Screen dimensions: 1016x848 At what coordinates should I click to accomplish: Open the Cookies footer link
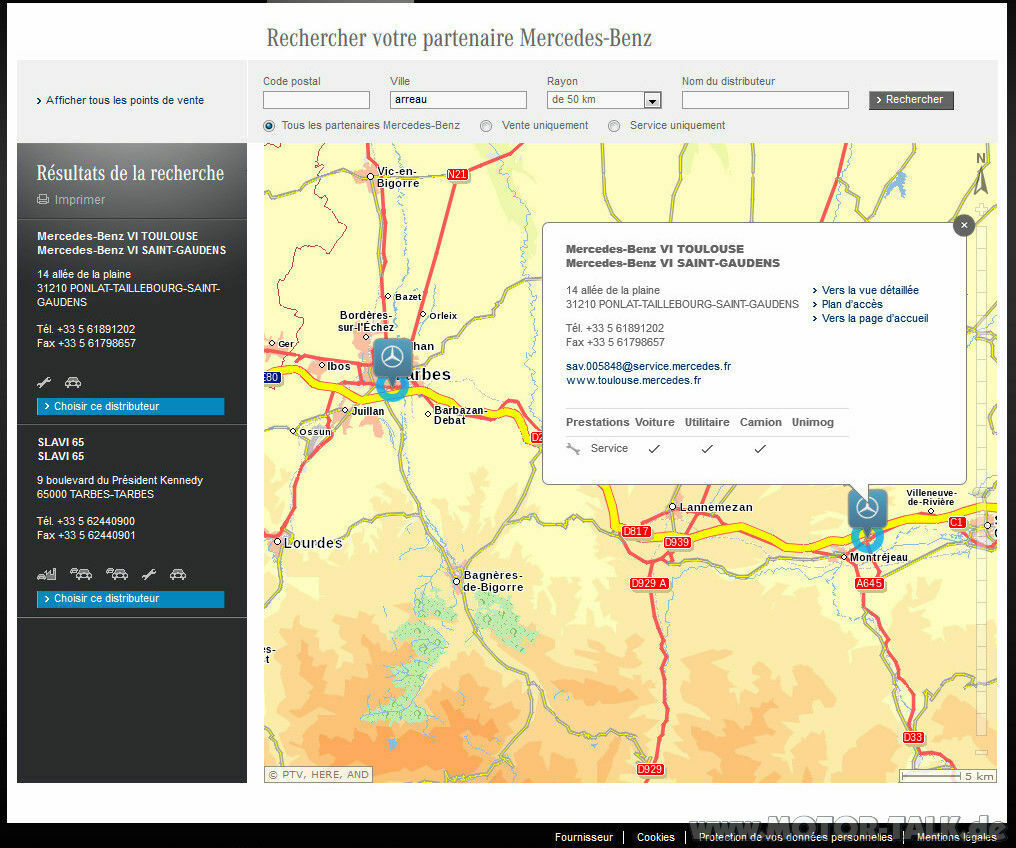[656, 837]
